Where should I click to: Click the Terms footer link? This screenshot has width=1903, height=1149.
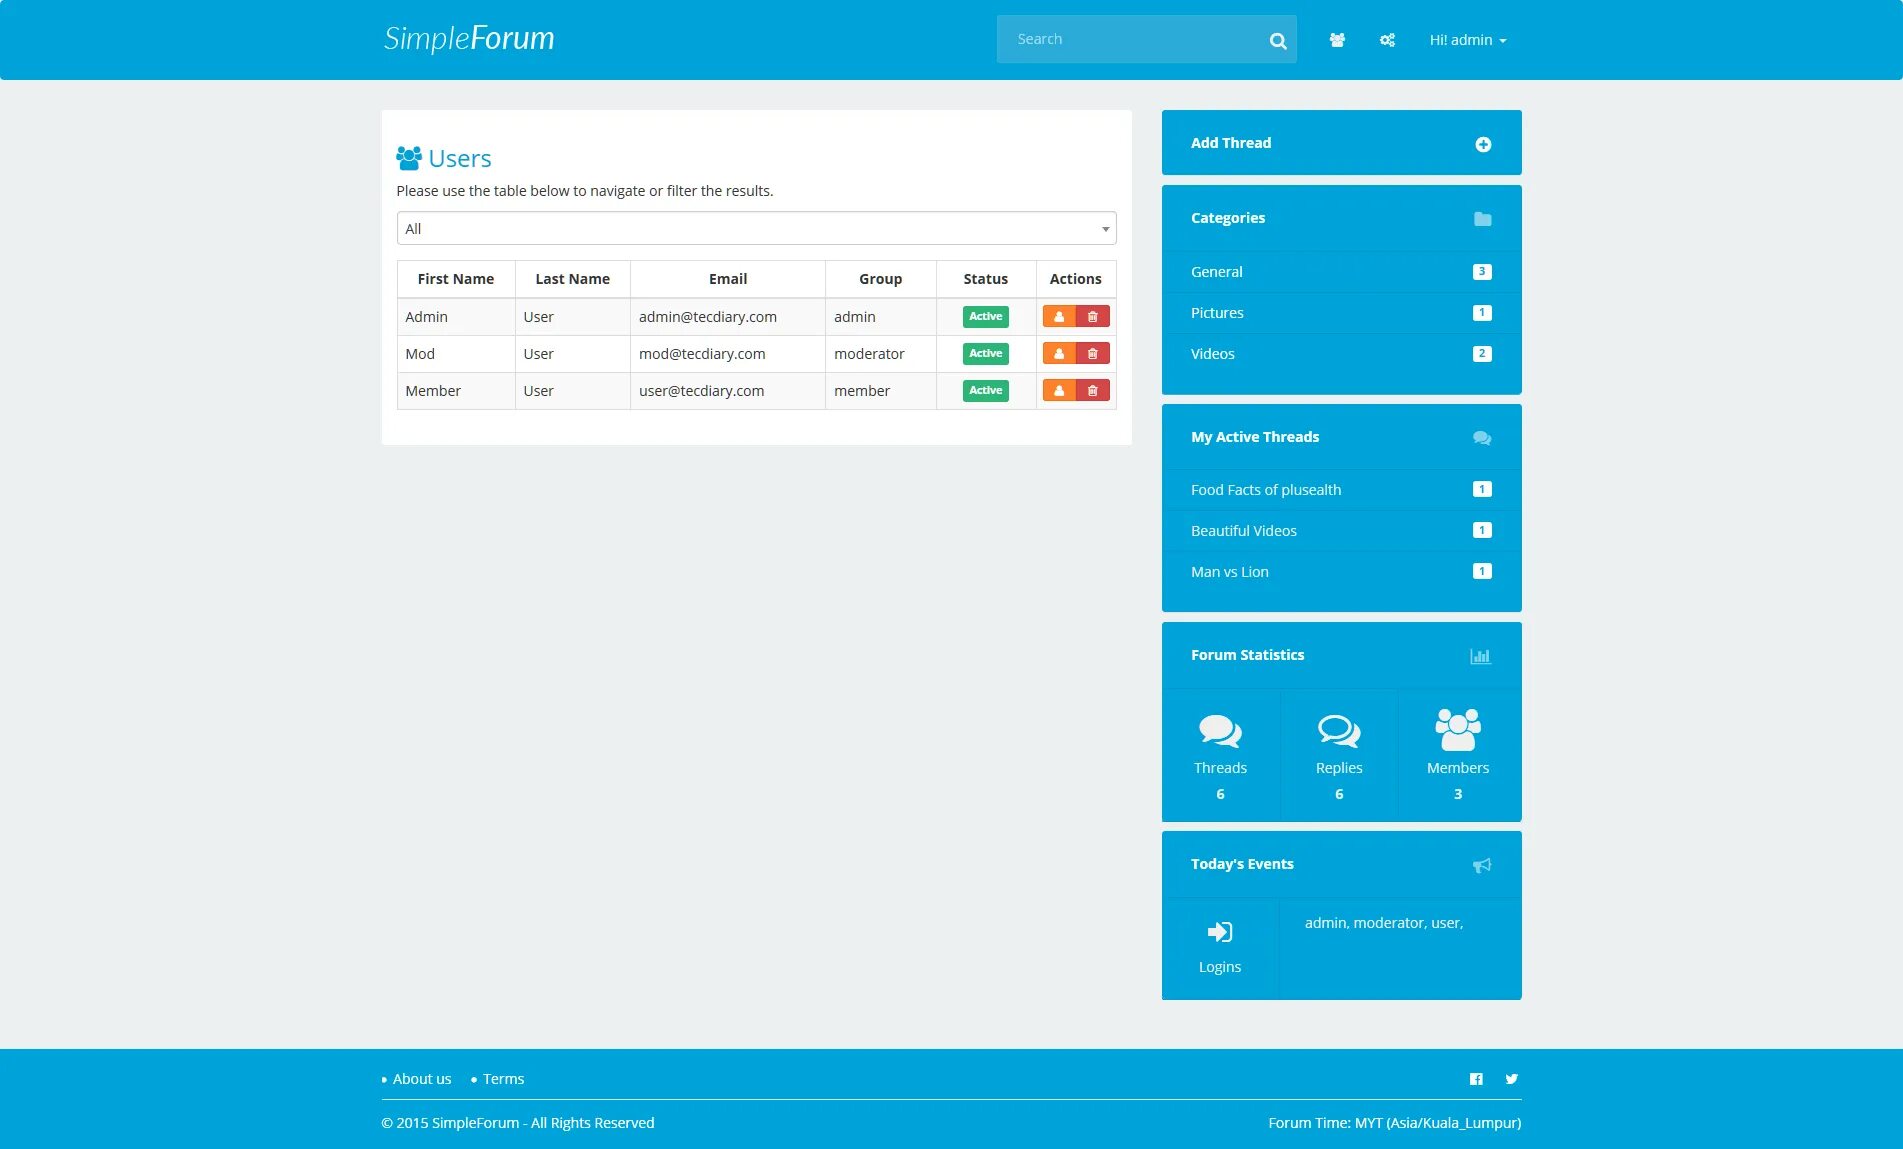click(x=503, y=1079)
